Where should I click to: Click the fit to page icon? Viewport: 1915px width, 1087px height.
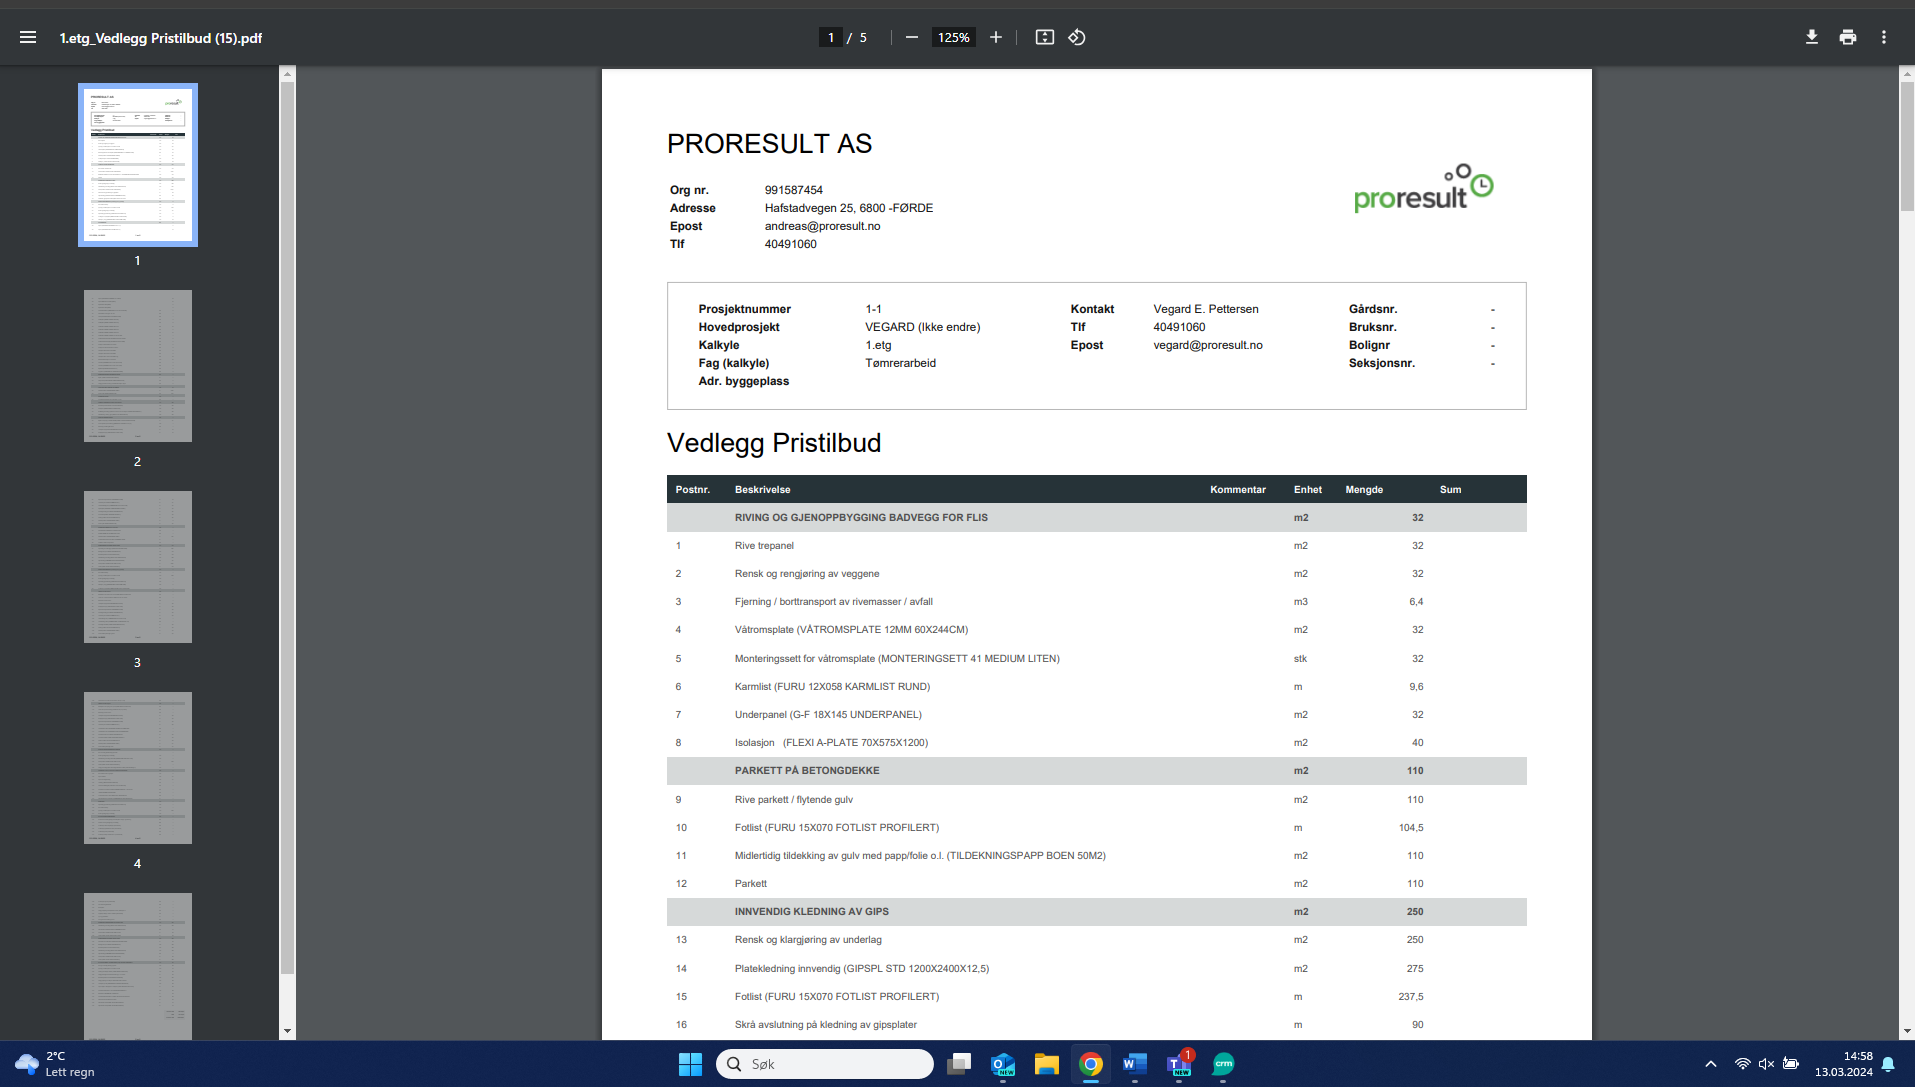click(1045, 37)
